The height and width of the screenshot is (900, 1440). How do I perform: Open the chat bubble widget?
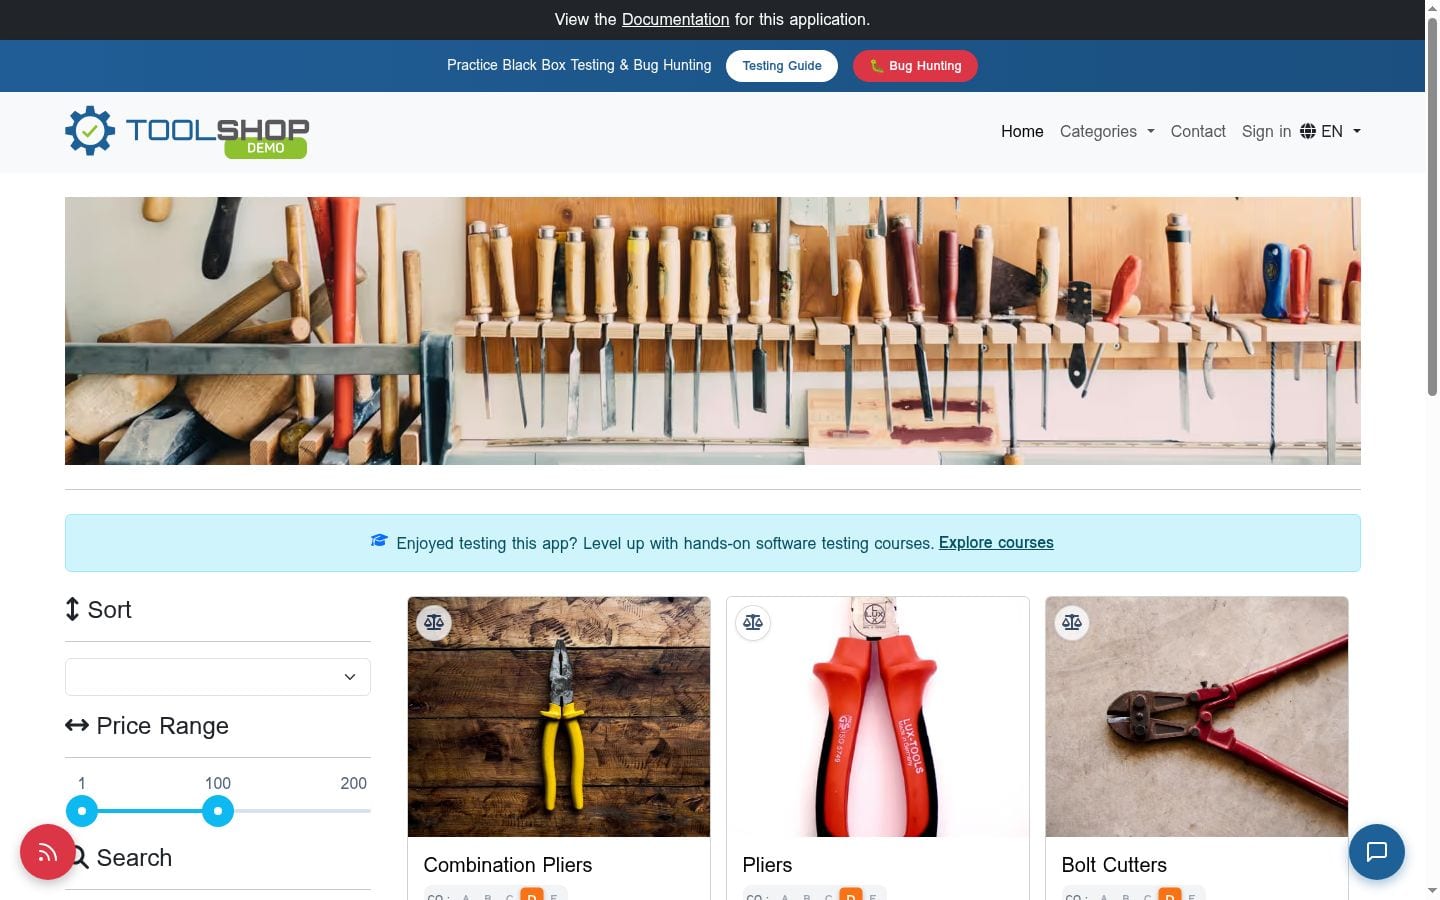pyautogui.click(x=1377, y=851)
